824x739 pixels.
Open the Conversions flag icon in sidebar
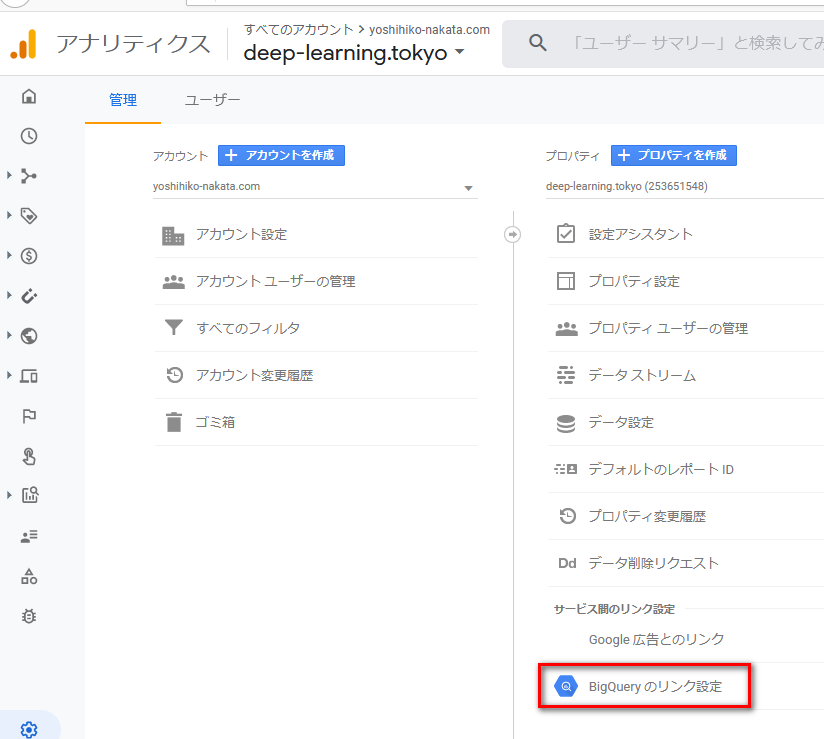29,416
